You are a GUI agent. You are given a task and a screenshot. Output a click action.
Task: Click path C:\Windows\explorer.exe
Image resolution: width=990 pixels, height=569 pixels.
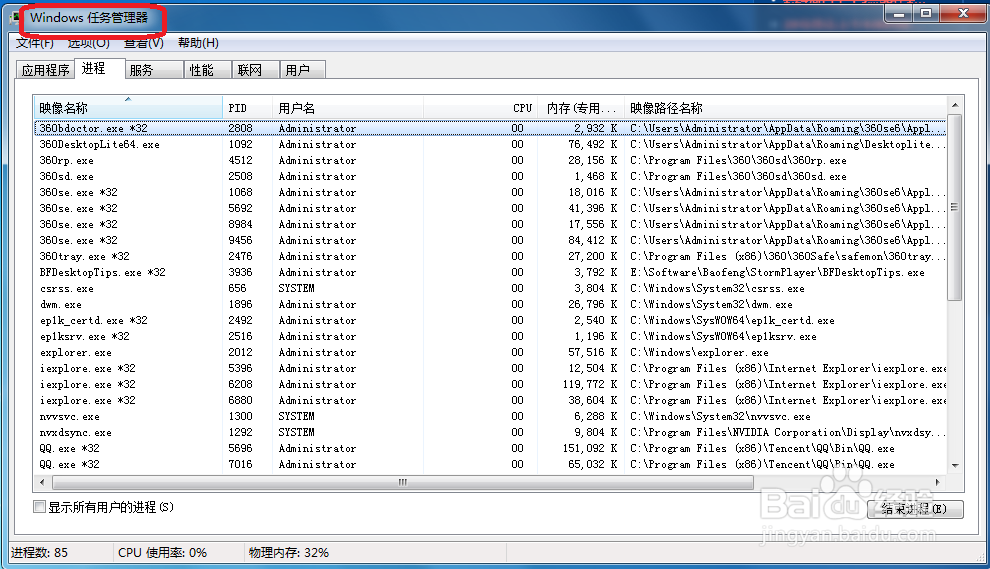click(699, 352)
